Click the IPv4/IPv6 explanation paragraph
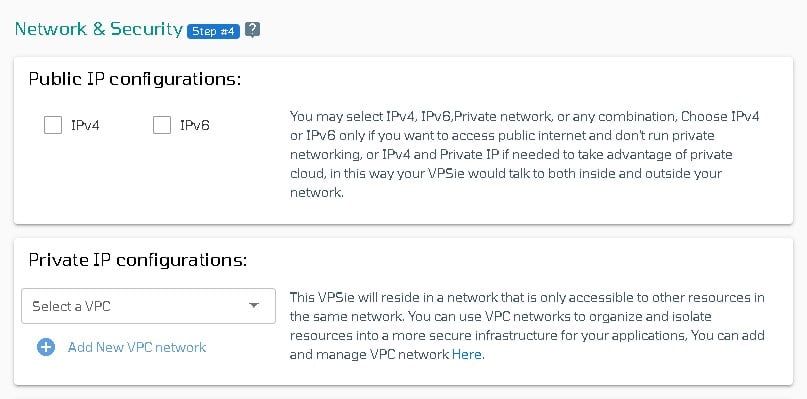The height and width of the screenshot is (399, 807). (525, 154)
